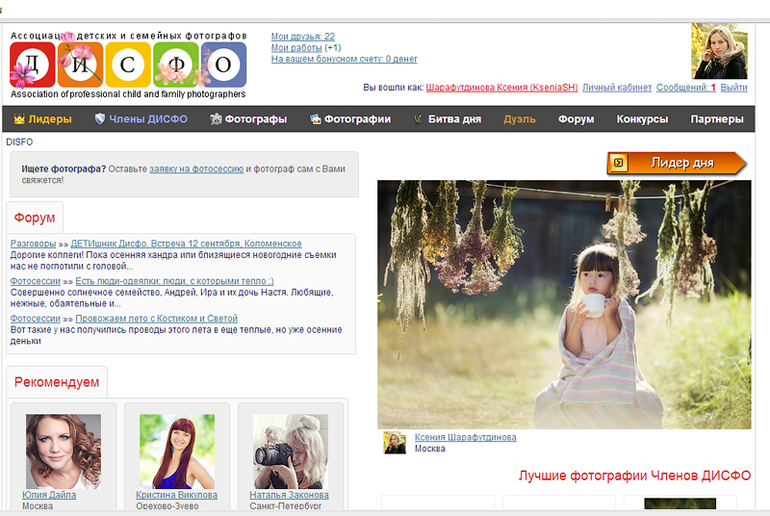Click Наталья Законова's portrait thumbnail

point(290,451)
